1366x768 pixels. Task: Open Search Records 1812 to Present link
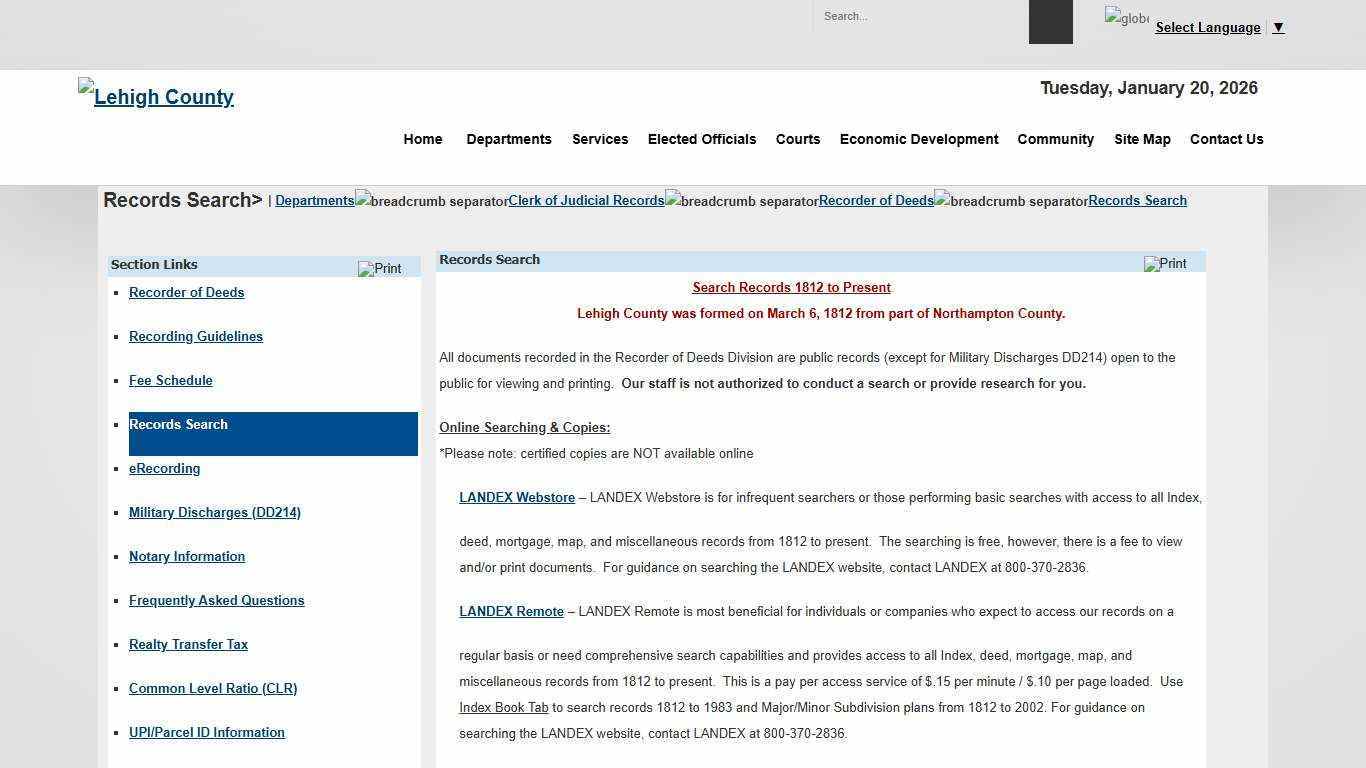[791, 287]
